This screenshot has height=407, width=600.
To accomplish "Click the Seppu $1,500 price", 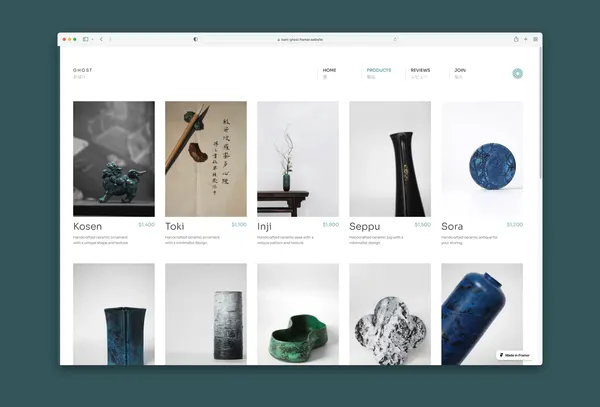I will [x=423, y=225].
